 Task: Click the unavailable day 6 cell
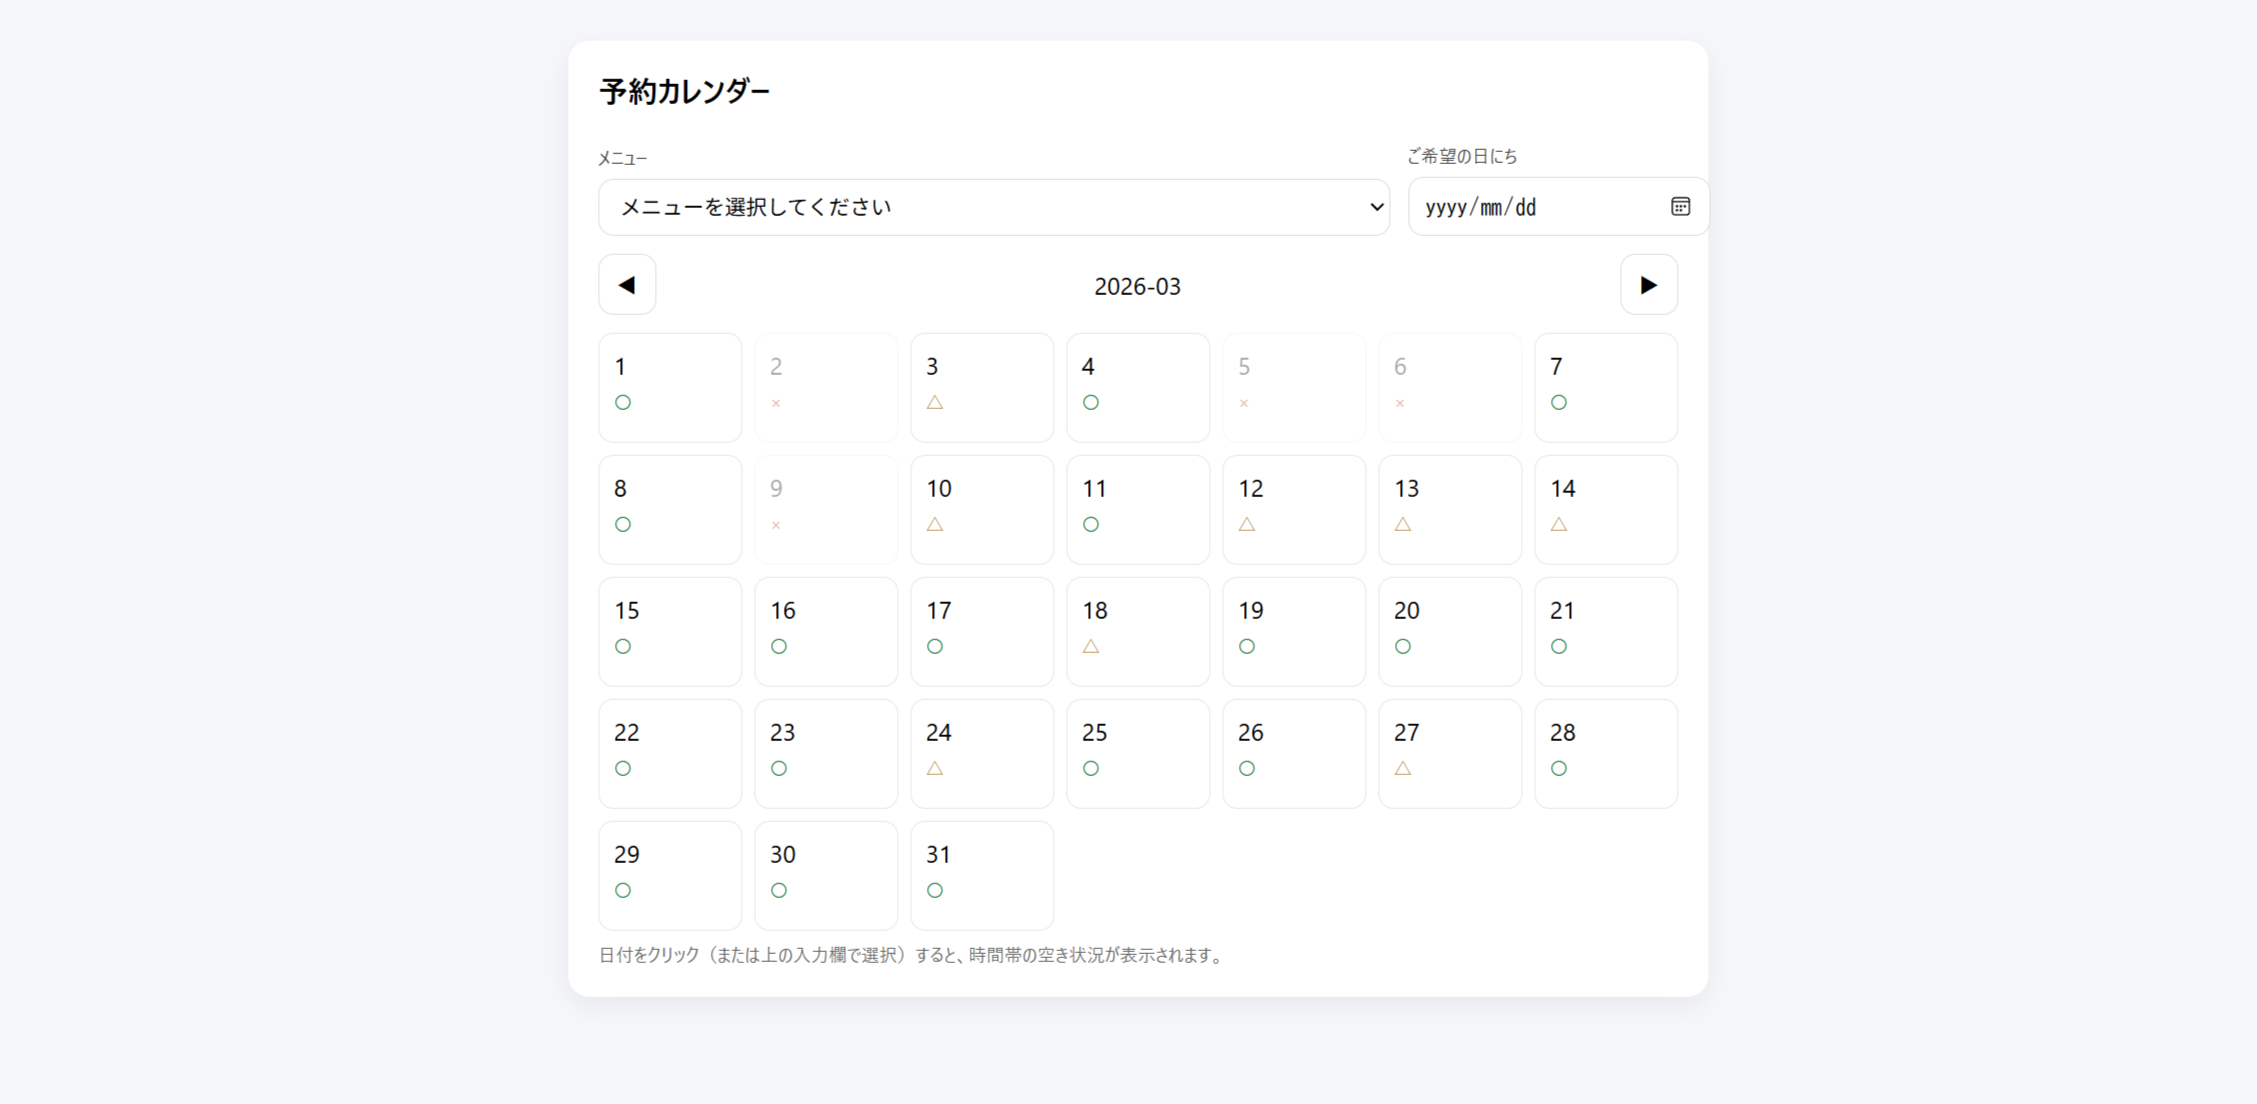(1450, 388)
